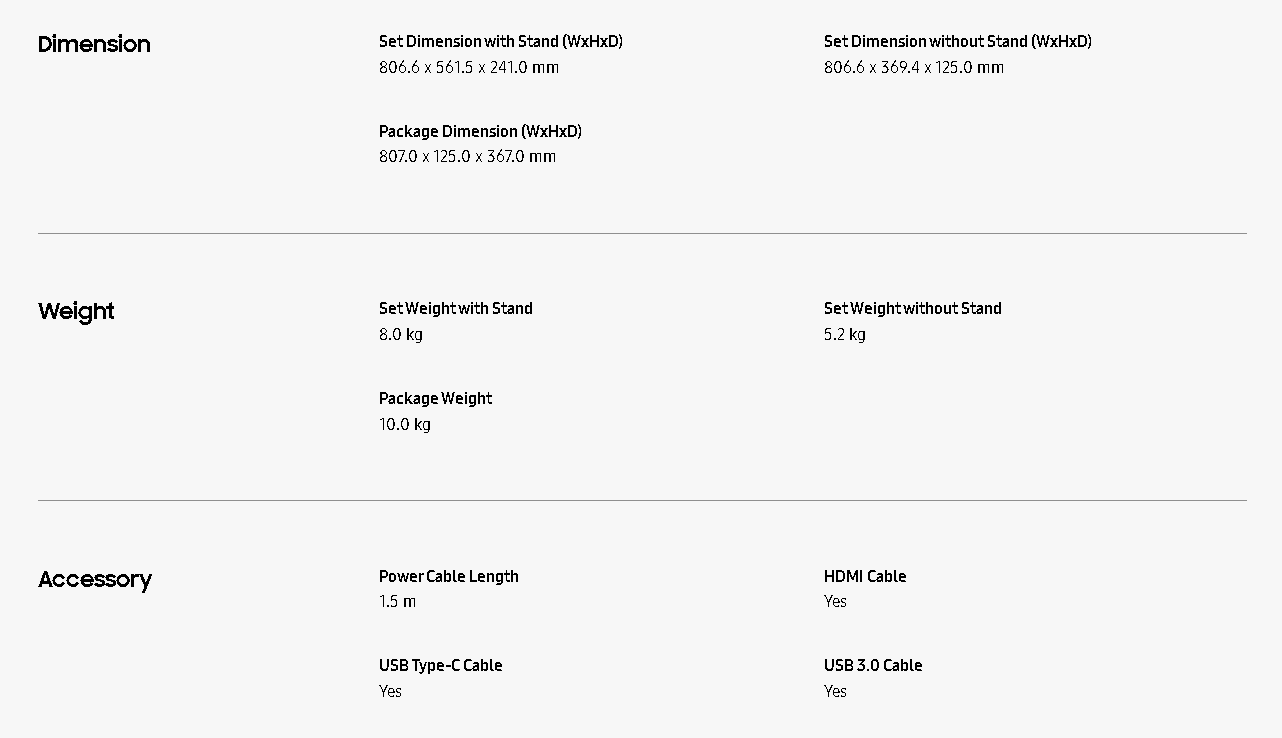
Task: Click the HDMI Cable label
Action: [864, 576]
